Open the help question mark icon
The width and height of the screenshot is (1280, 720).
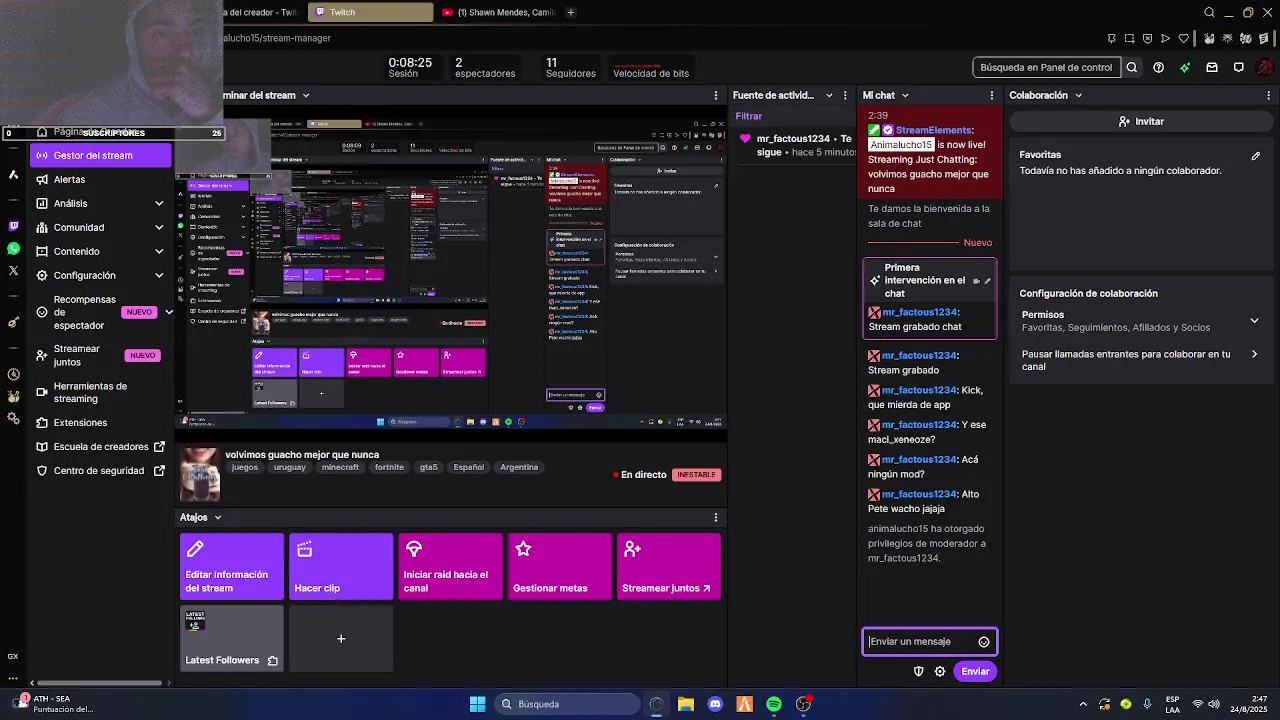click(x=1158, y=67)
